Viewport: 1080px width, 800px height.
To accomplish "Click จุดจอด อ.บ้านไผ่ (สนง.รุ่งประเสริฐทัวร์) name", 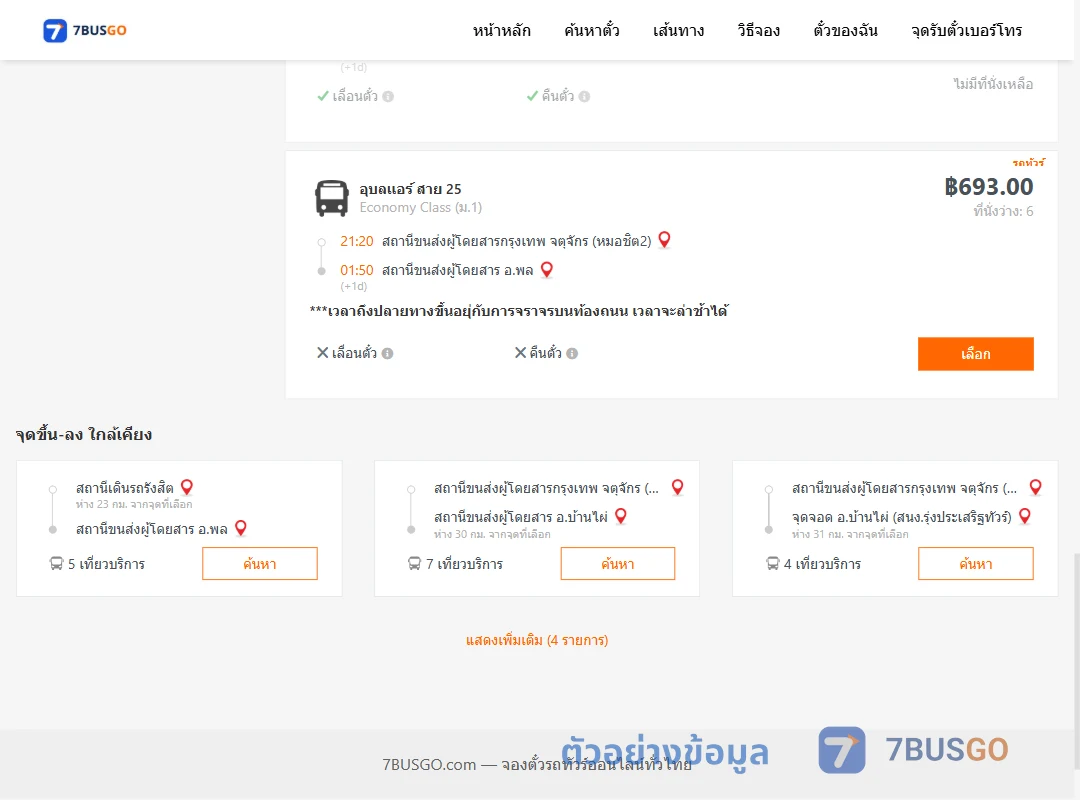I will (902, 517).
